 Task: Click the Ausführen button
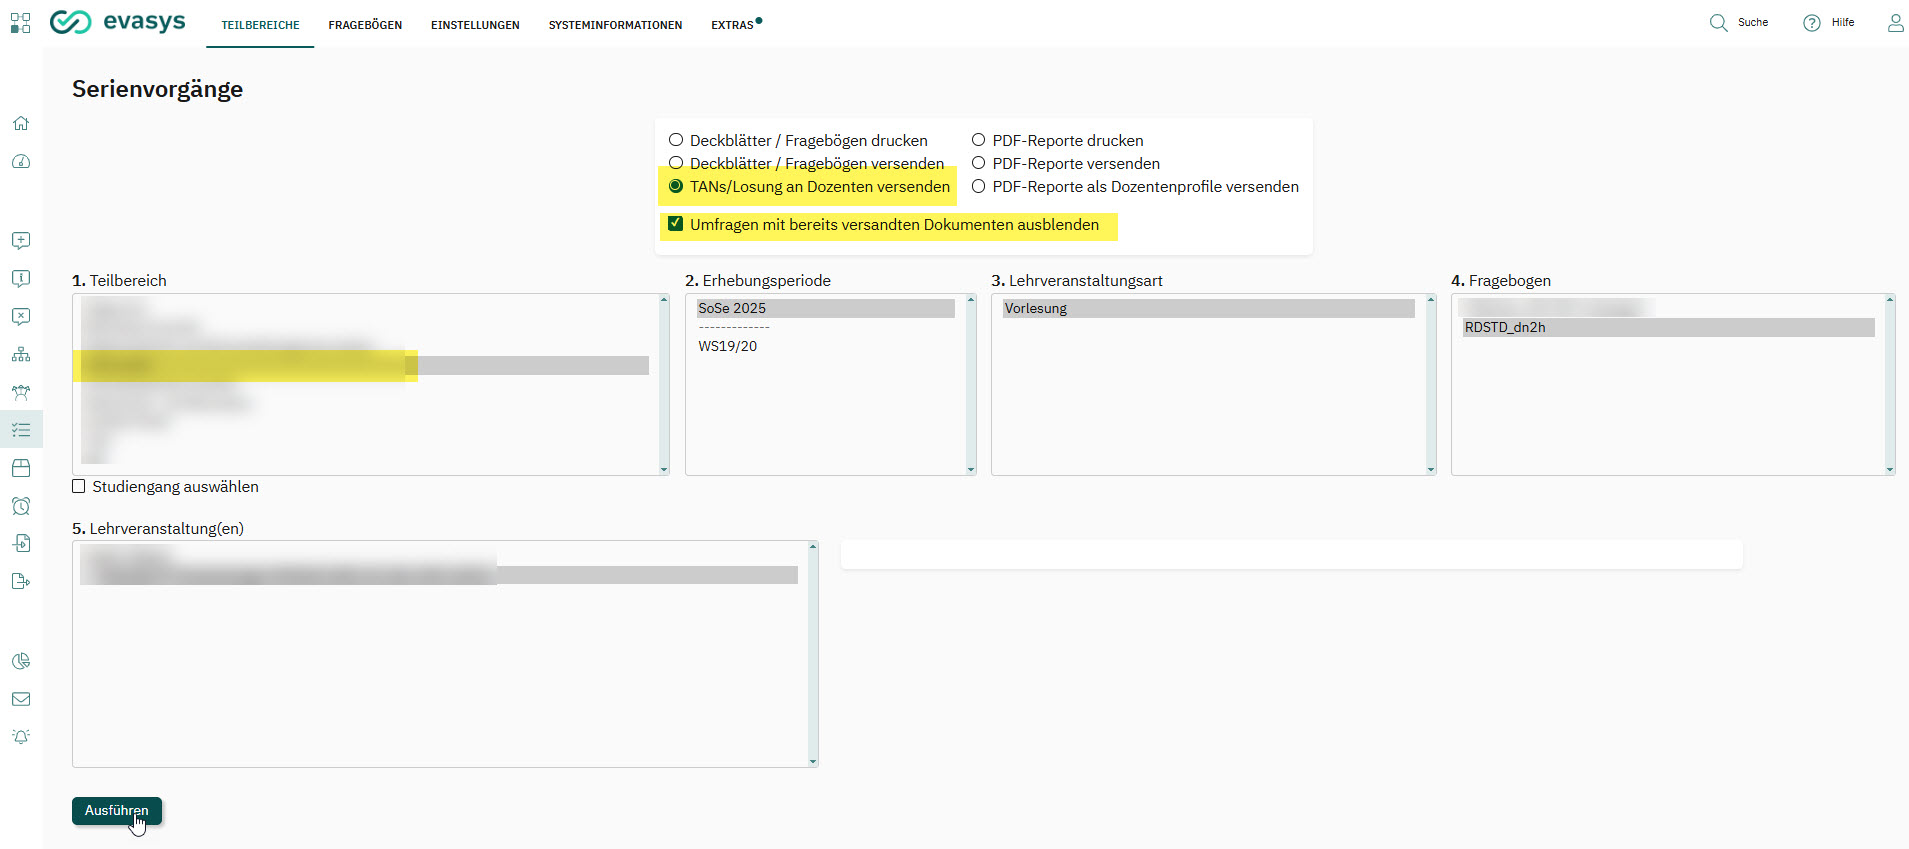(x=117, y=811)
